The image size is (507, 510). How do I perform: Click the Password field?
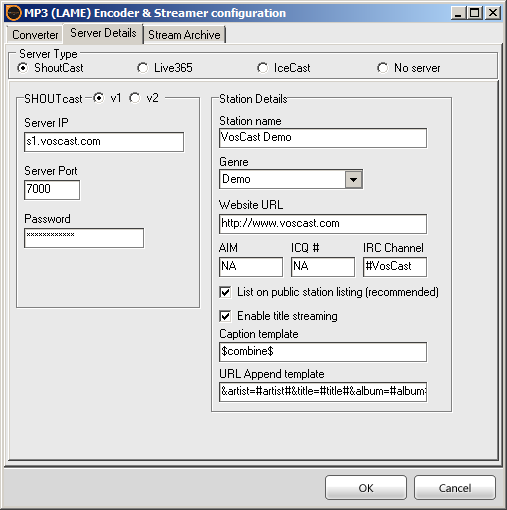tap(84, 238)
